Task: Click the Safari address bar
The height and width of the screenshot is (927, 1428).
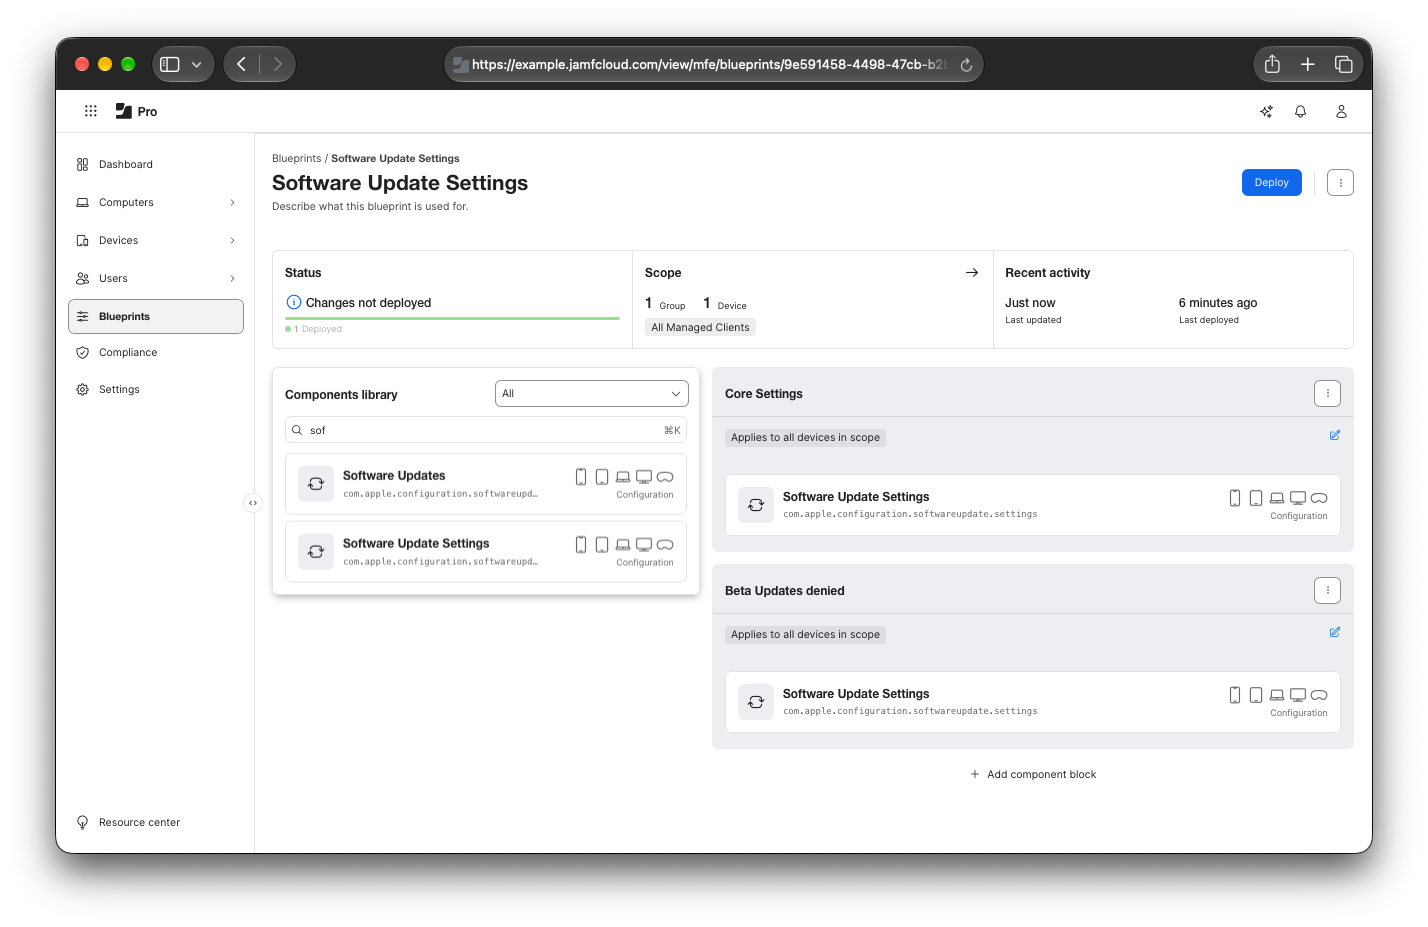Action: 714,64
